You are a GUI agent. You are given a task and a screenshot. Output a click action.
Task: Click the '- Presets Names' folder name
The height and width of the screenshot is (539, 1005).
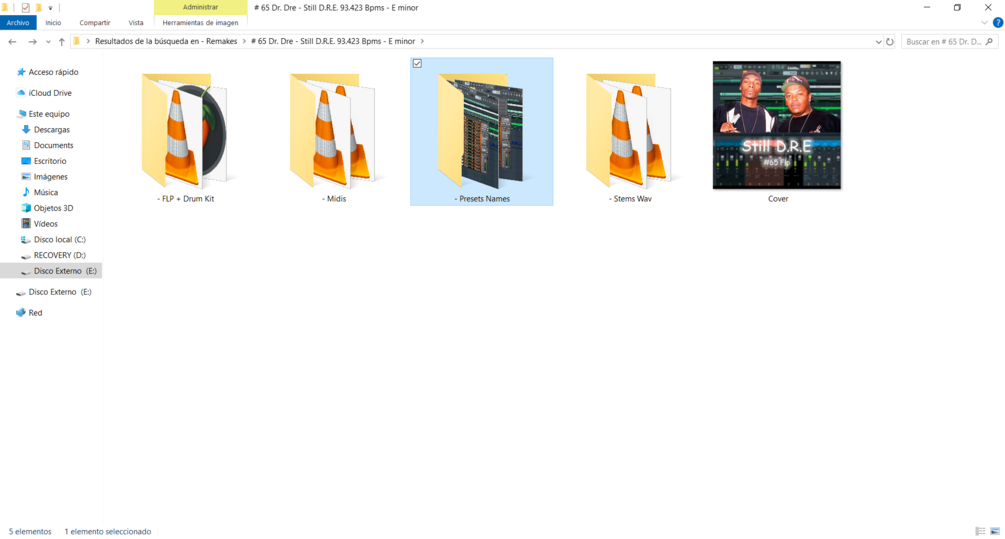click(482, 199)
